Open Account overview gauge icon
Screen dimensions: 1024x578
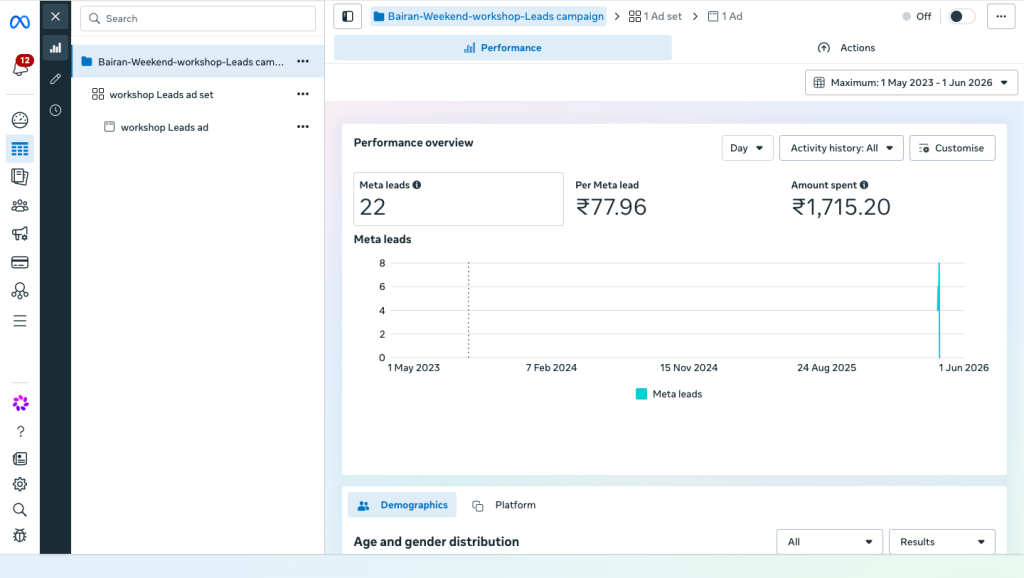coord(20,120)
